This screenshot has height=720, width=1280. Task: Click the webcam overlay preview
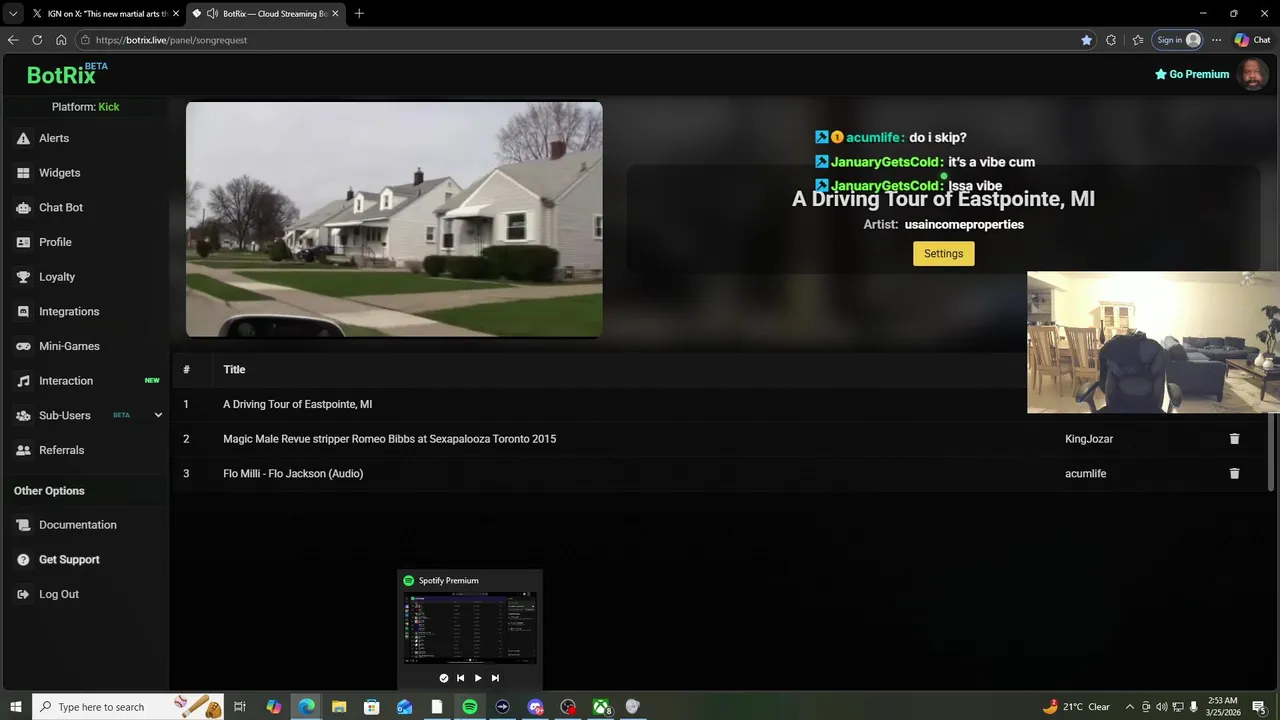1153,342
